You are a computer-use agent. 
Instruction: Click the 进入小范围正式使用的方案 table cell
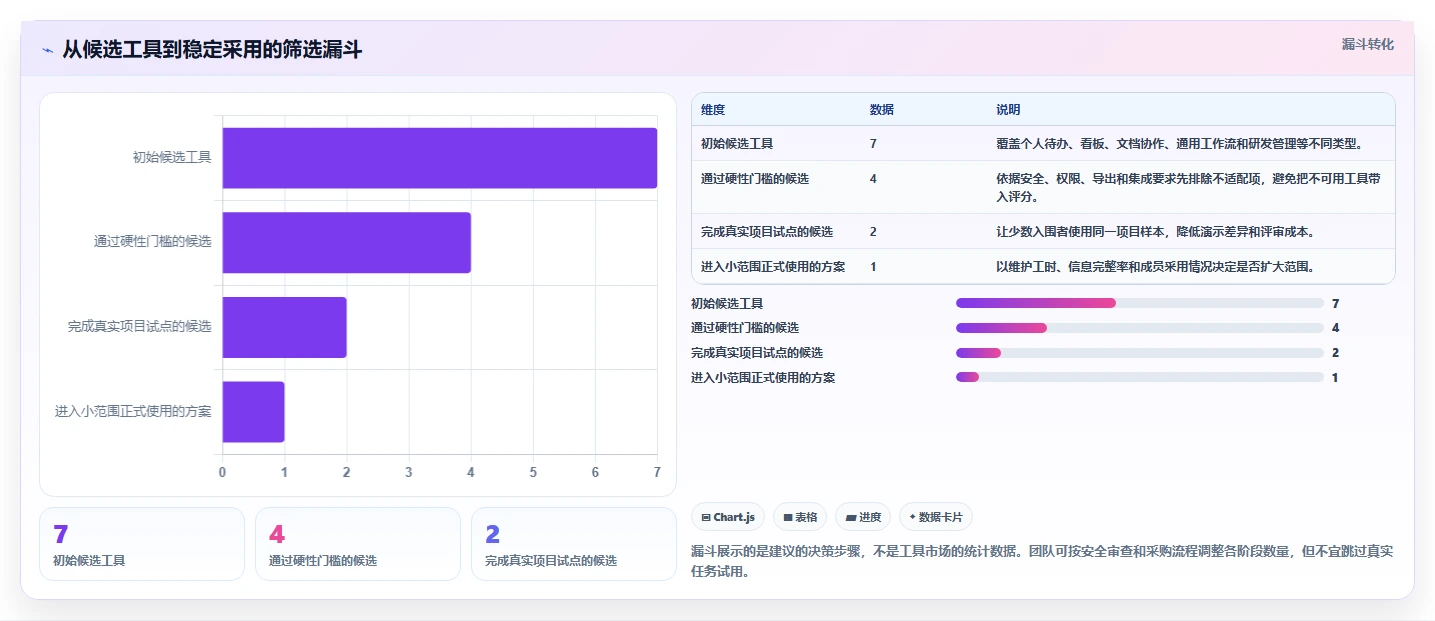(x=773, y=267)
